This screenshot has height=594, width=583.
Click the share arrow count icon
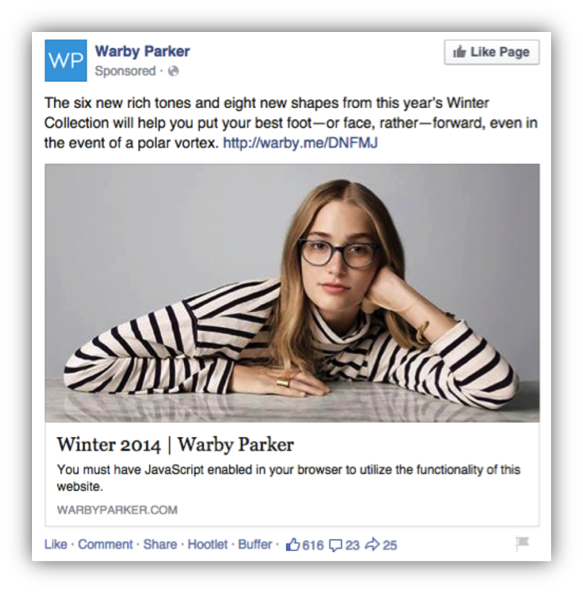click(x=372, y=545)
